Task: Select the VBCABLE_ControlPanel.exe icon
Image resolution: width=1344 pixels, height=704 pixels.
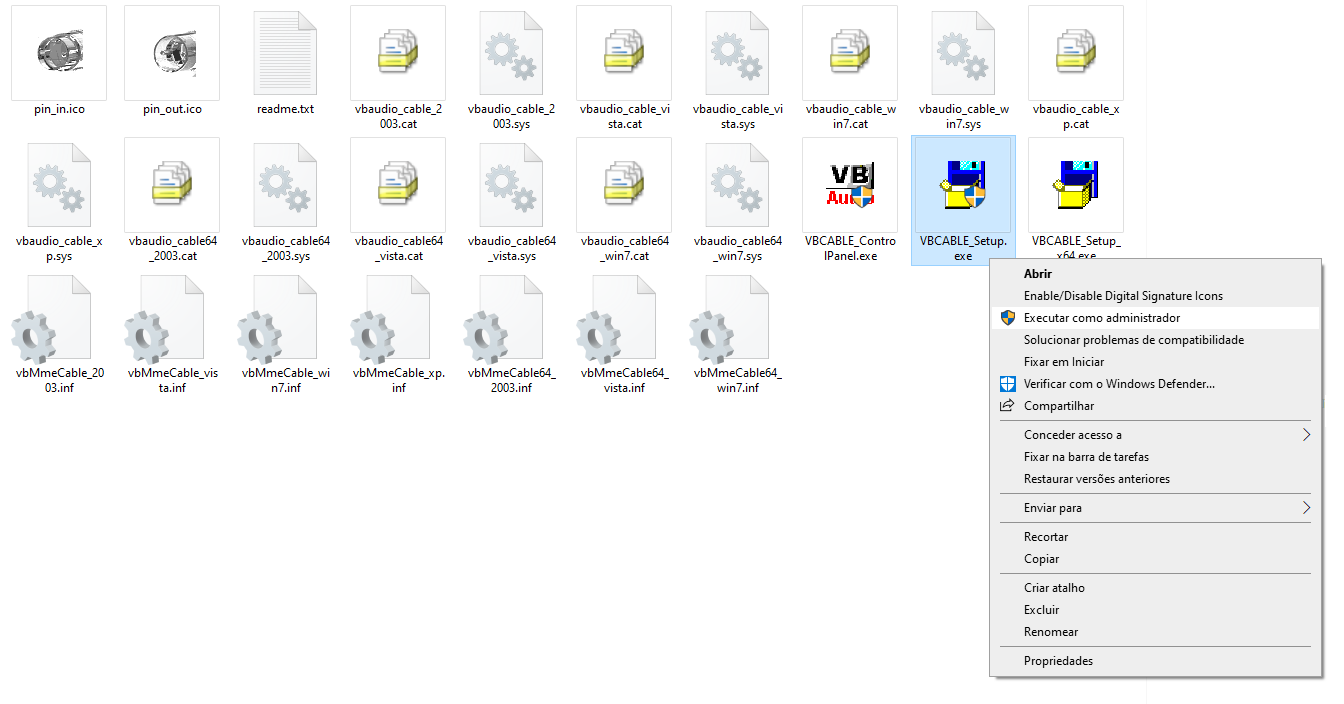Action: coord(849,185)
